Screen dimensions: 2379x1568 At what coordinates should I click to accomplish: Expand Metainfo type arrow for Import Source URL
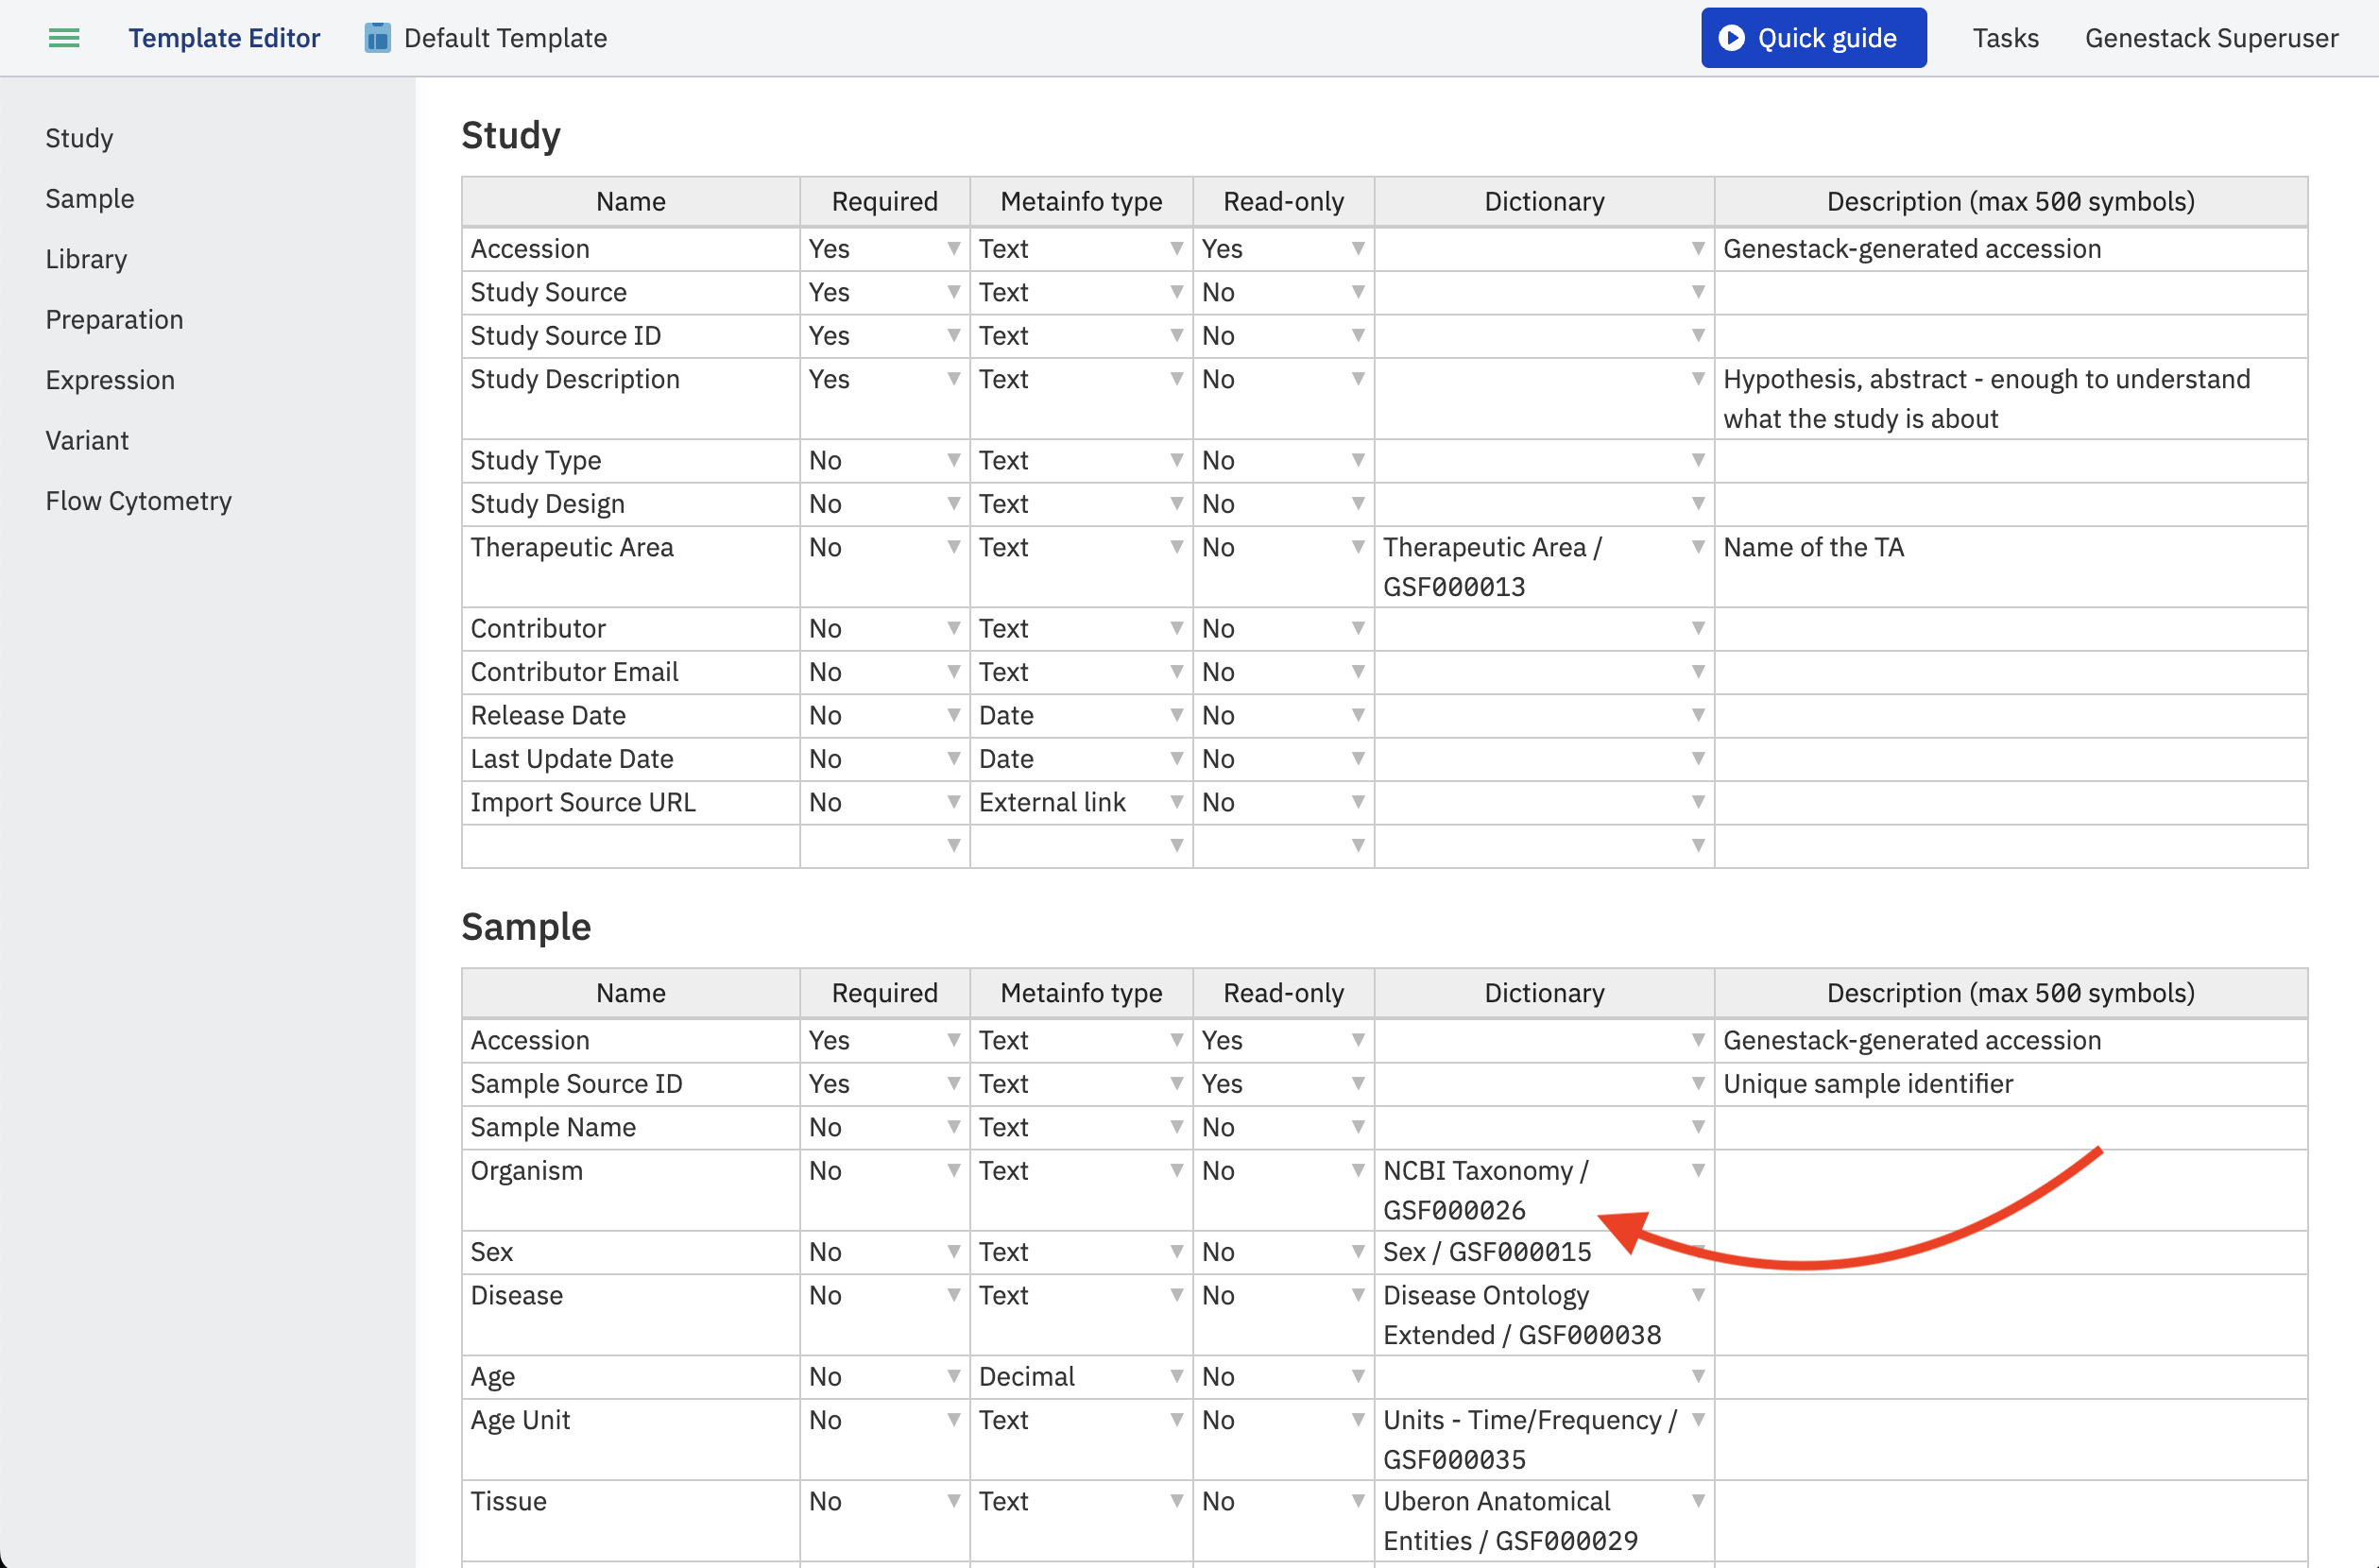point(1176,802)
